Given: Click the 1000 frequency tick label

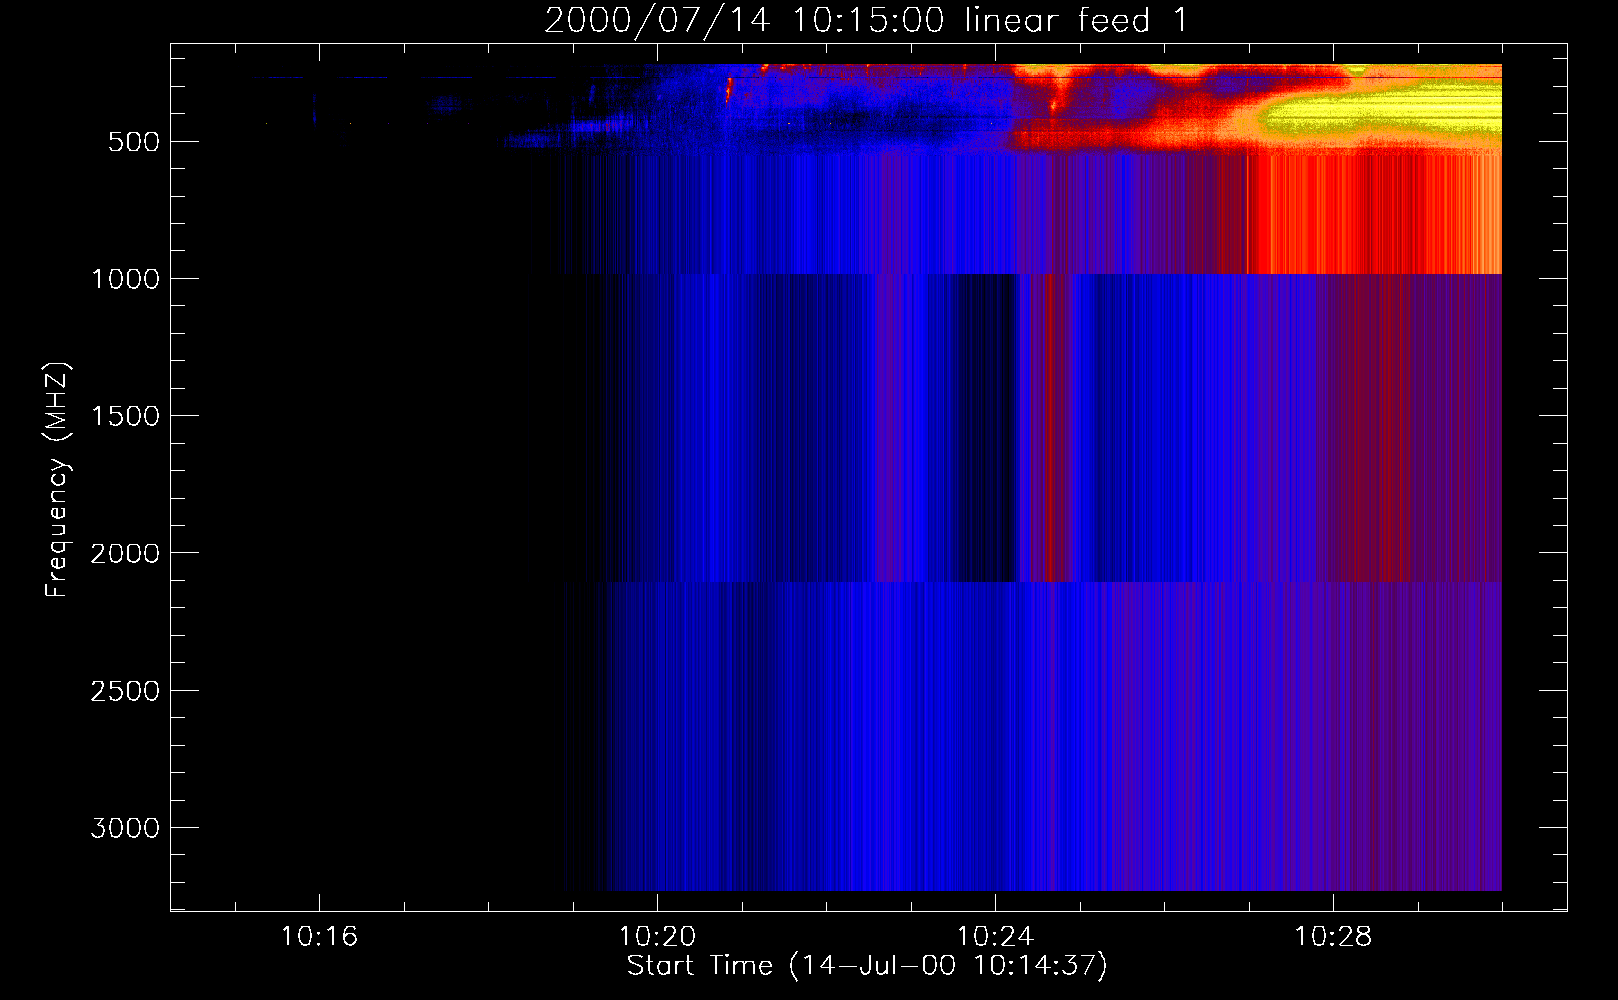Looking at the screenshot, I should tap(125, 279).
